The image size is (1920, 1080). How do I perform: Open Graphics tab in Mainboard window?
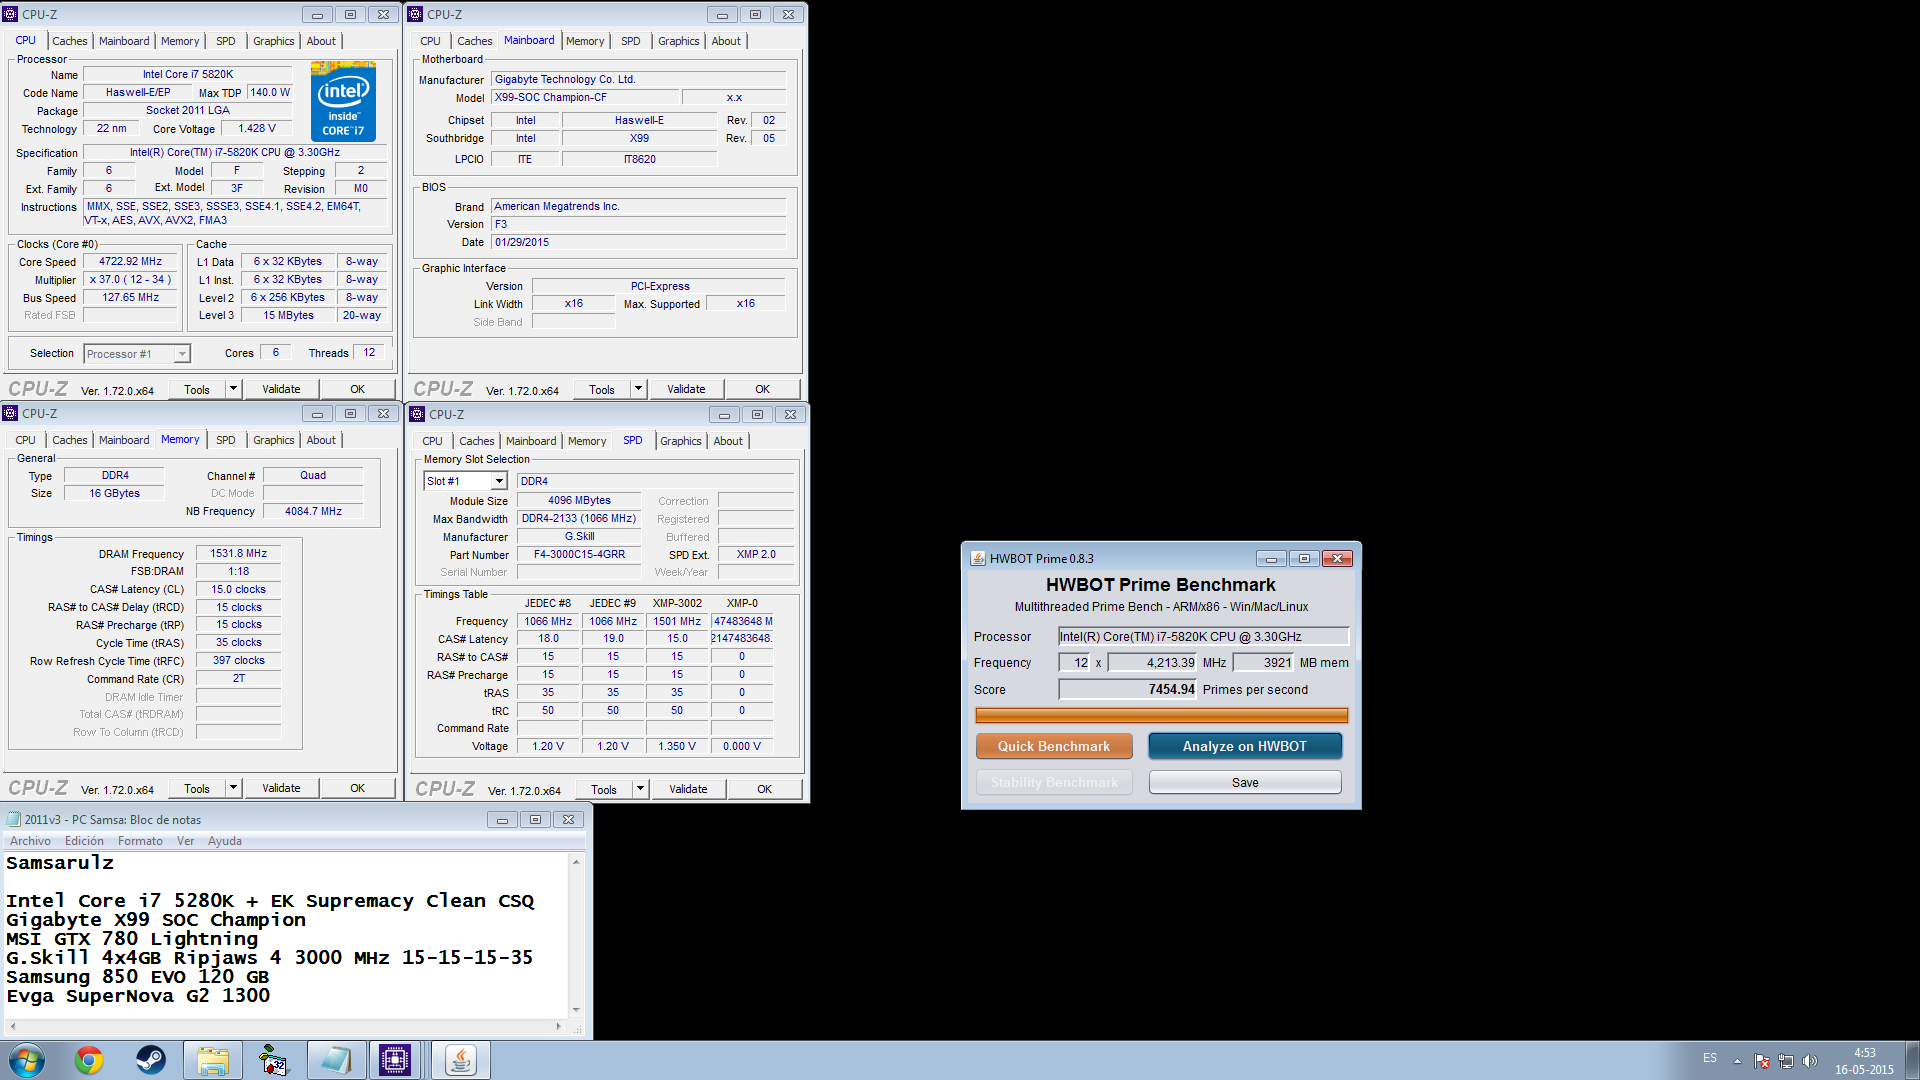pos(678,41)
